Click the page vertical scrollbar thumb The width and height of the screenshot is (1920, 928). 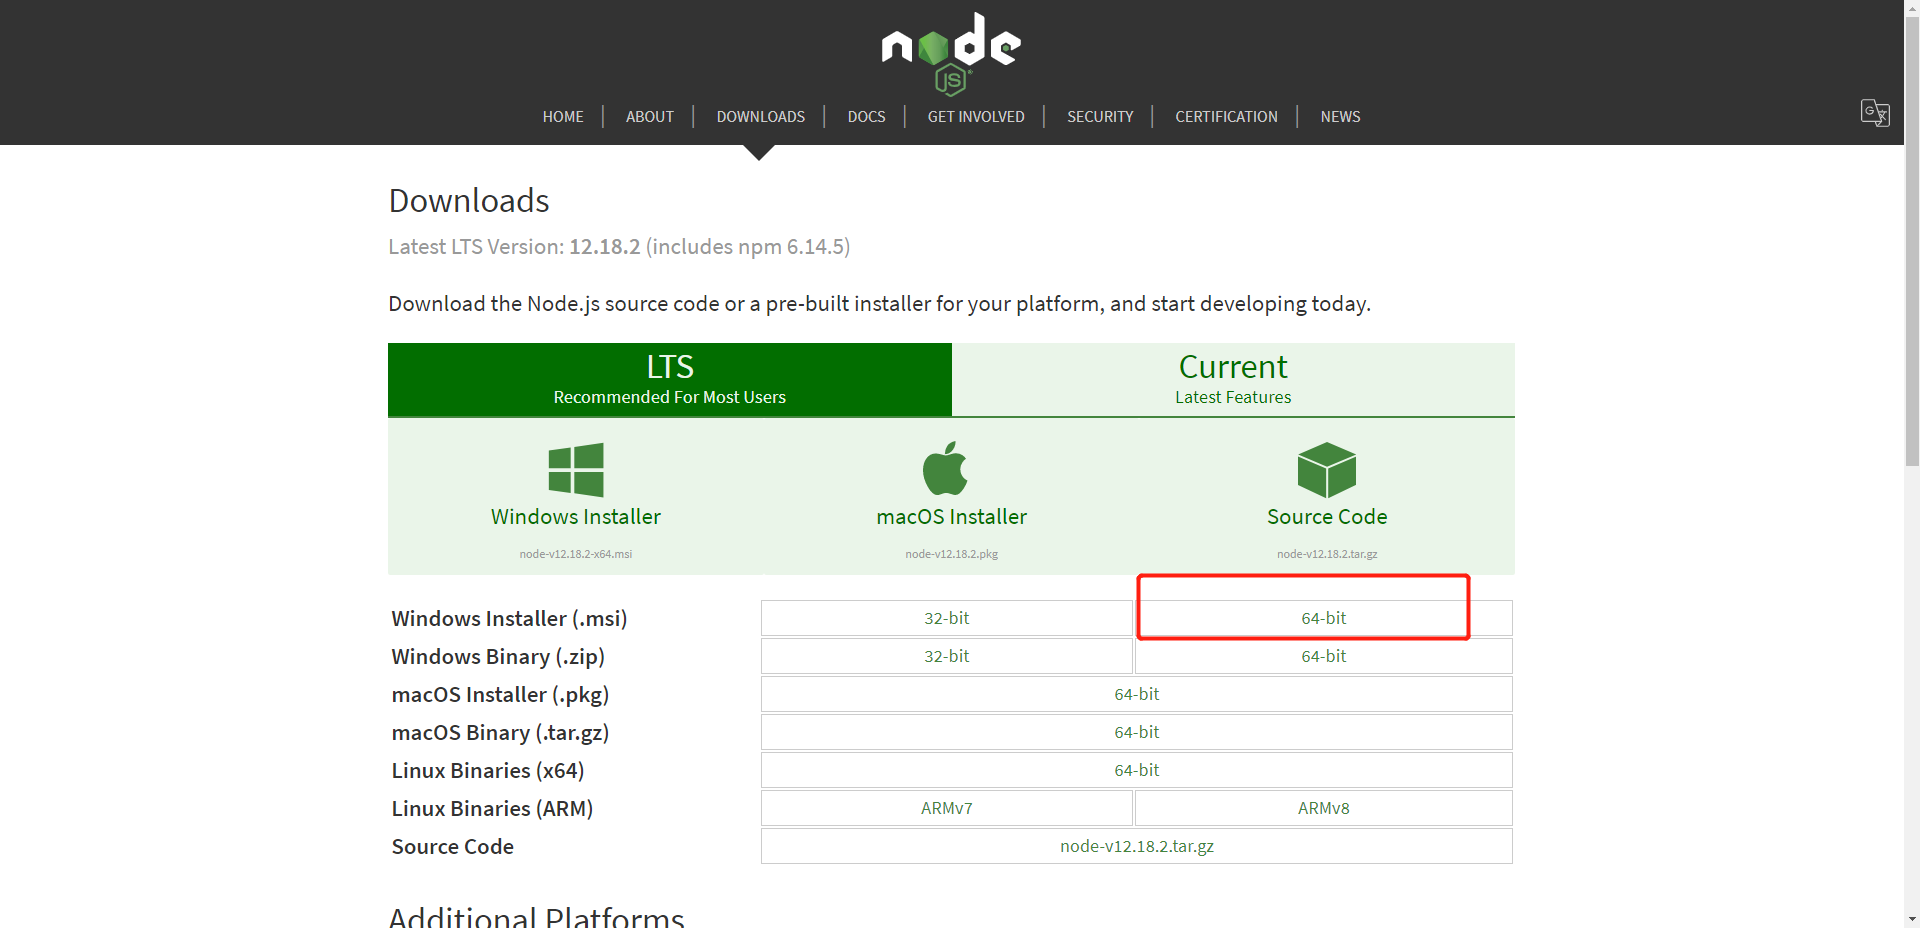tap(1911, 240)
